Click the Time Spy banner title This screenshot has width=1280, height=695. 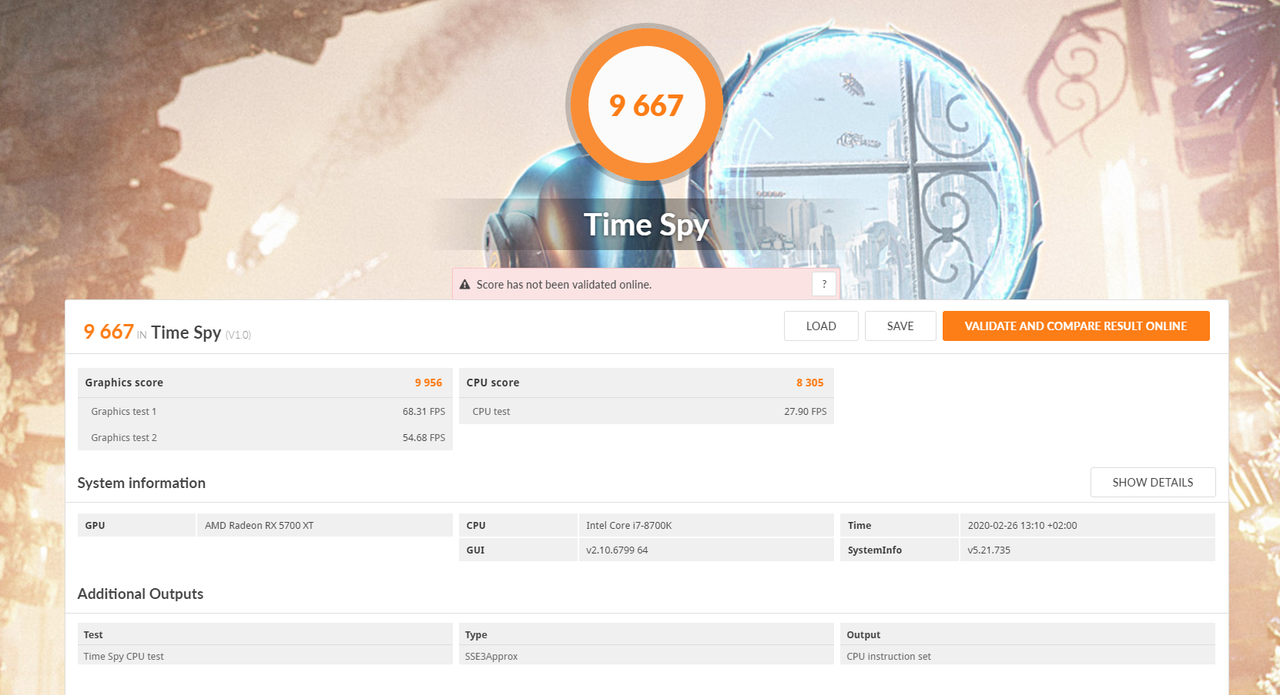pos(646,224)
